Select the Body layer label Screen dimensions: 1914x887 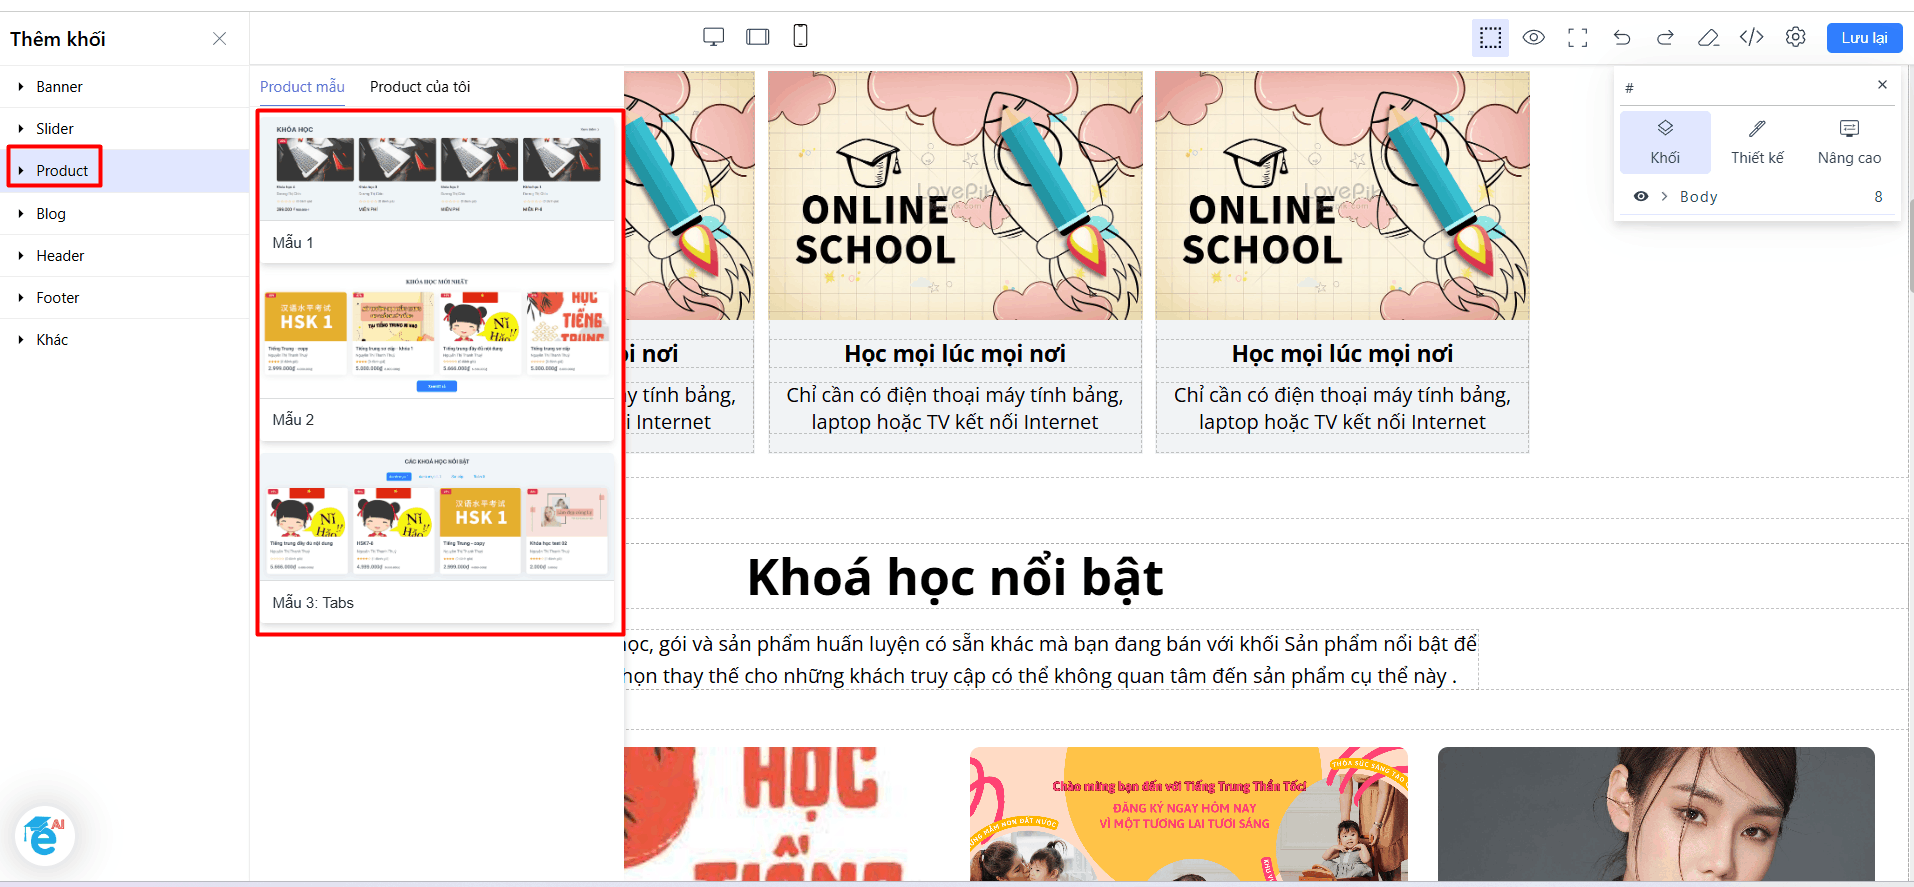point(1698,197)
